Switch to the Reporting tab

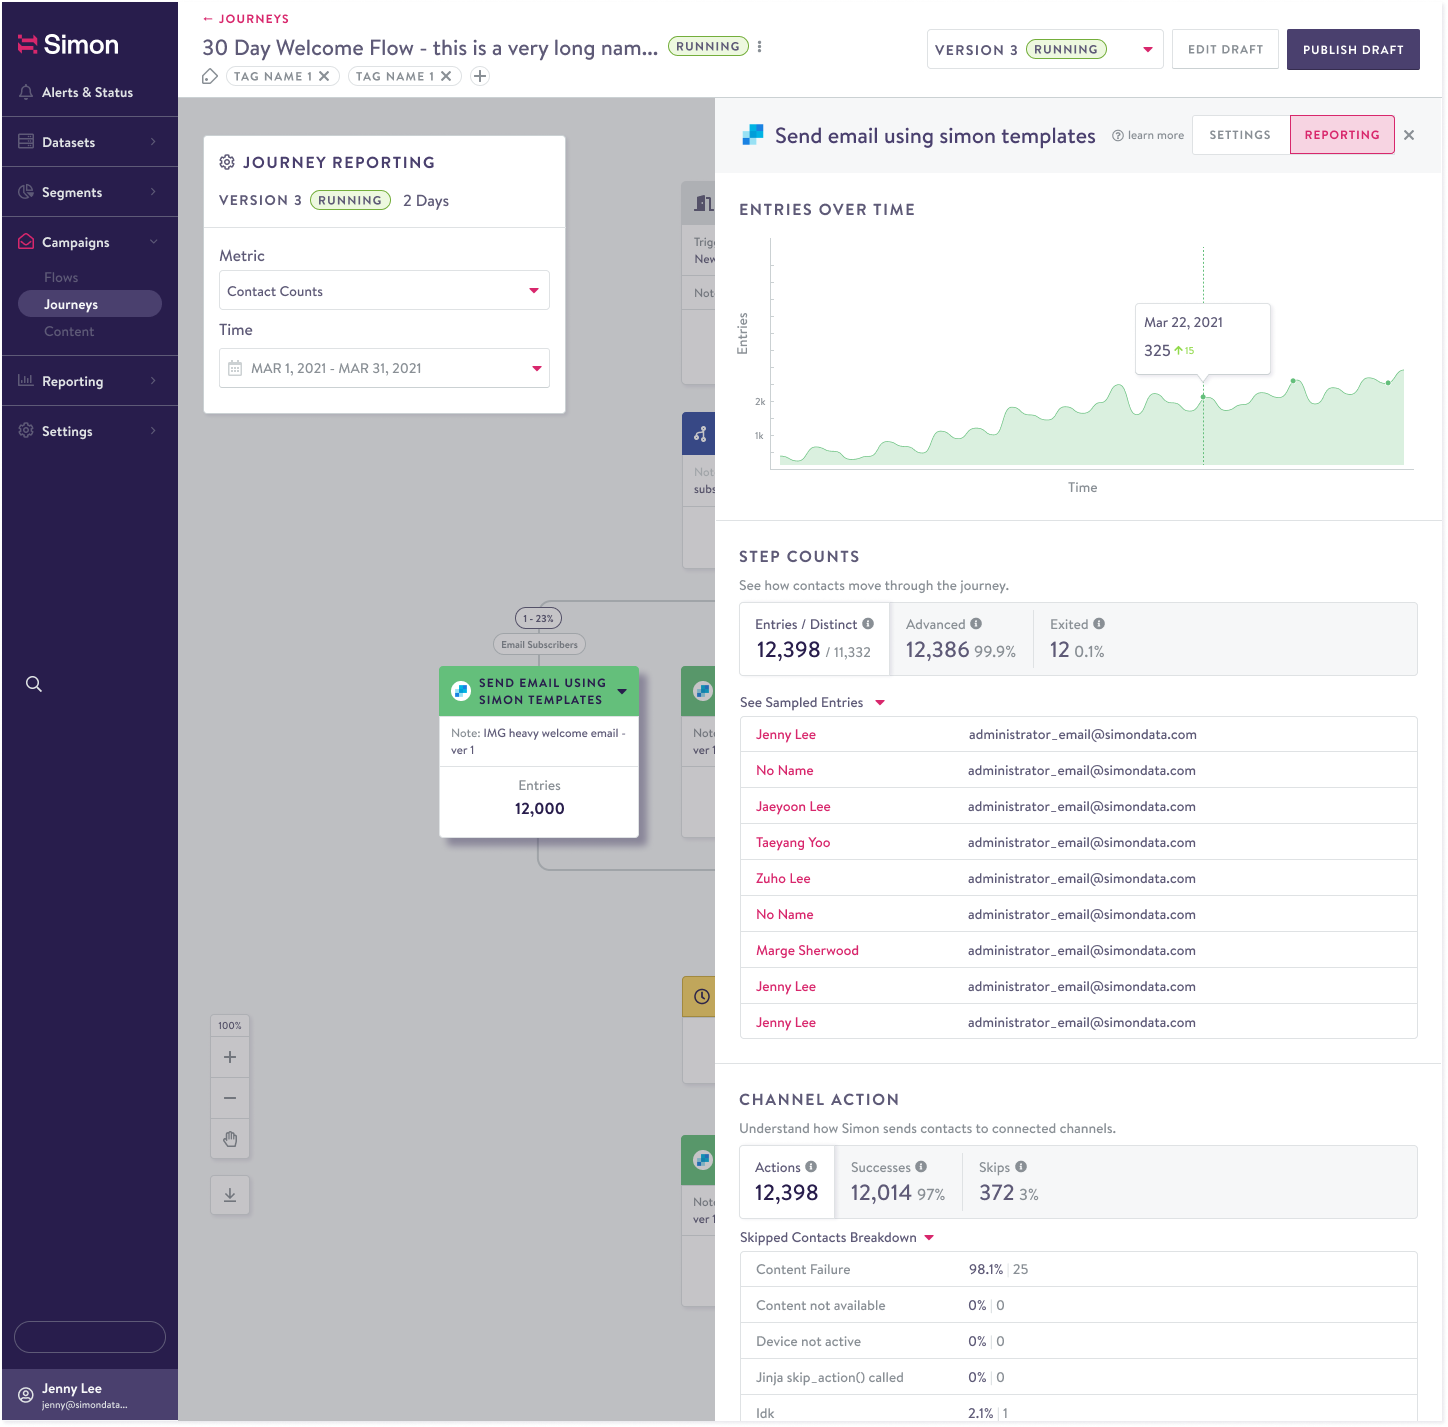(x=1342, y=135)
